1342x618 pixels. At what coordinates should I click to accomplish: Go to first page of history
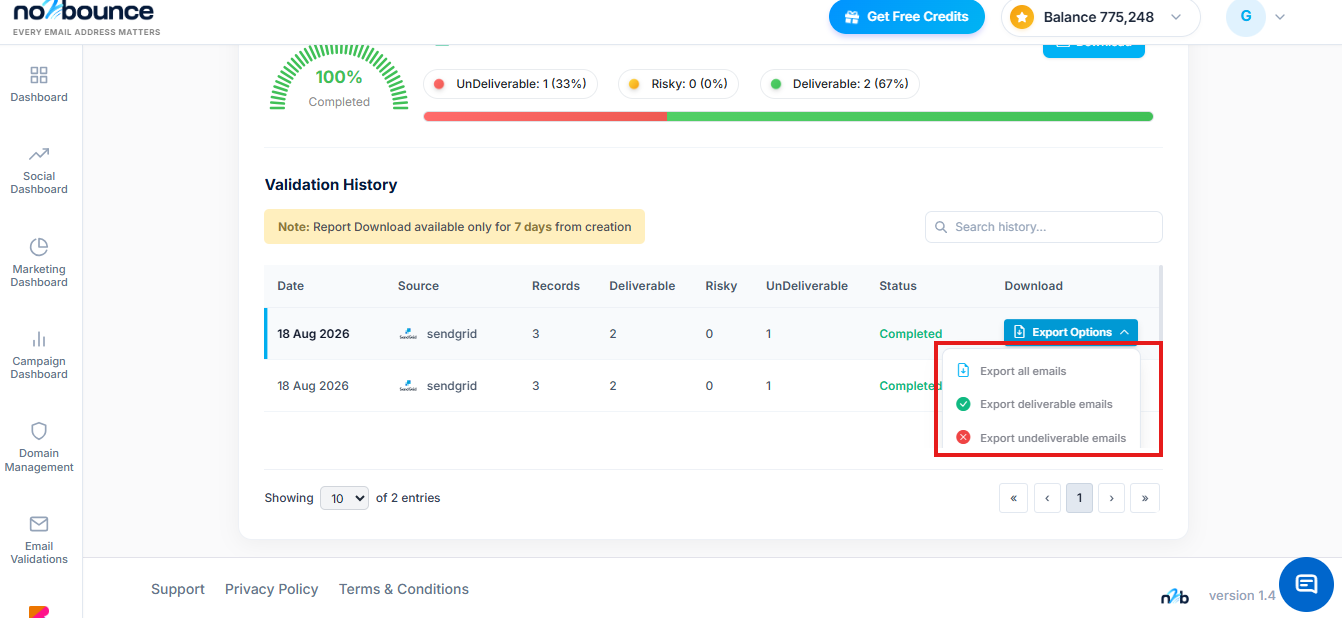pyautogui.click(x=1013, y=498)
